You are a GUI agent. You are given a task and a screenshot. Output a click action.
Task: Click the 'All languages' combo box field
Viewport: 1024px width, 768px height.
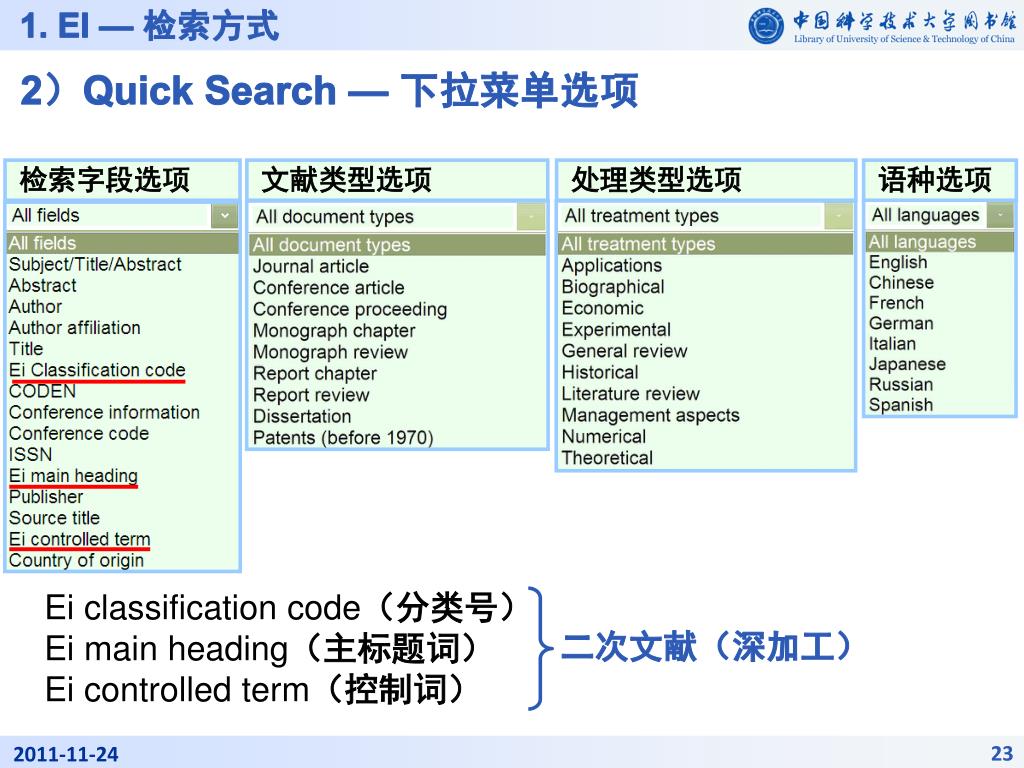coord(940,215)
